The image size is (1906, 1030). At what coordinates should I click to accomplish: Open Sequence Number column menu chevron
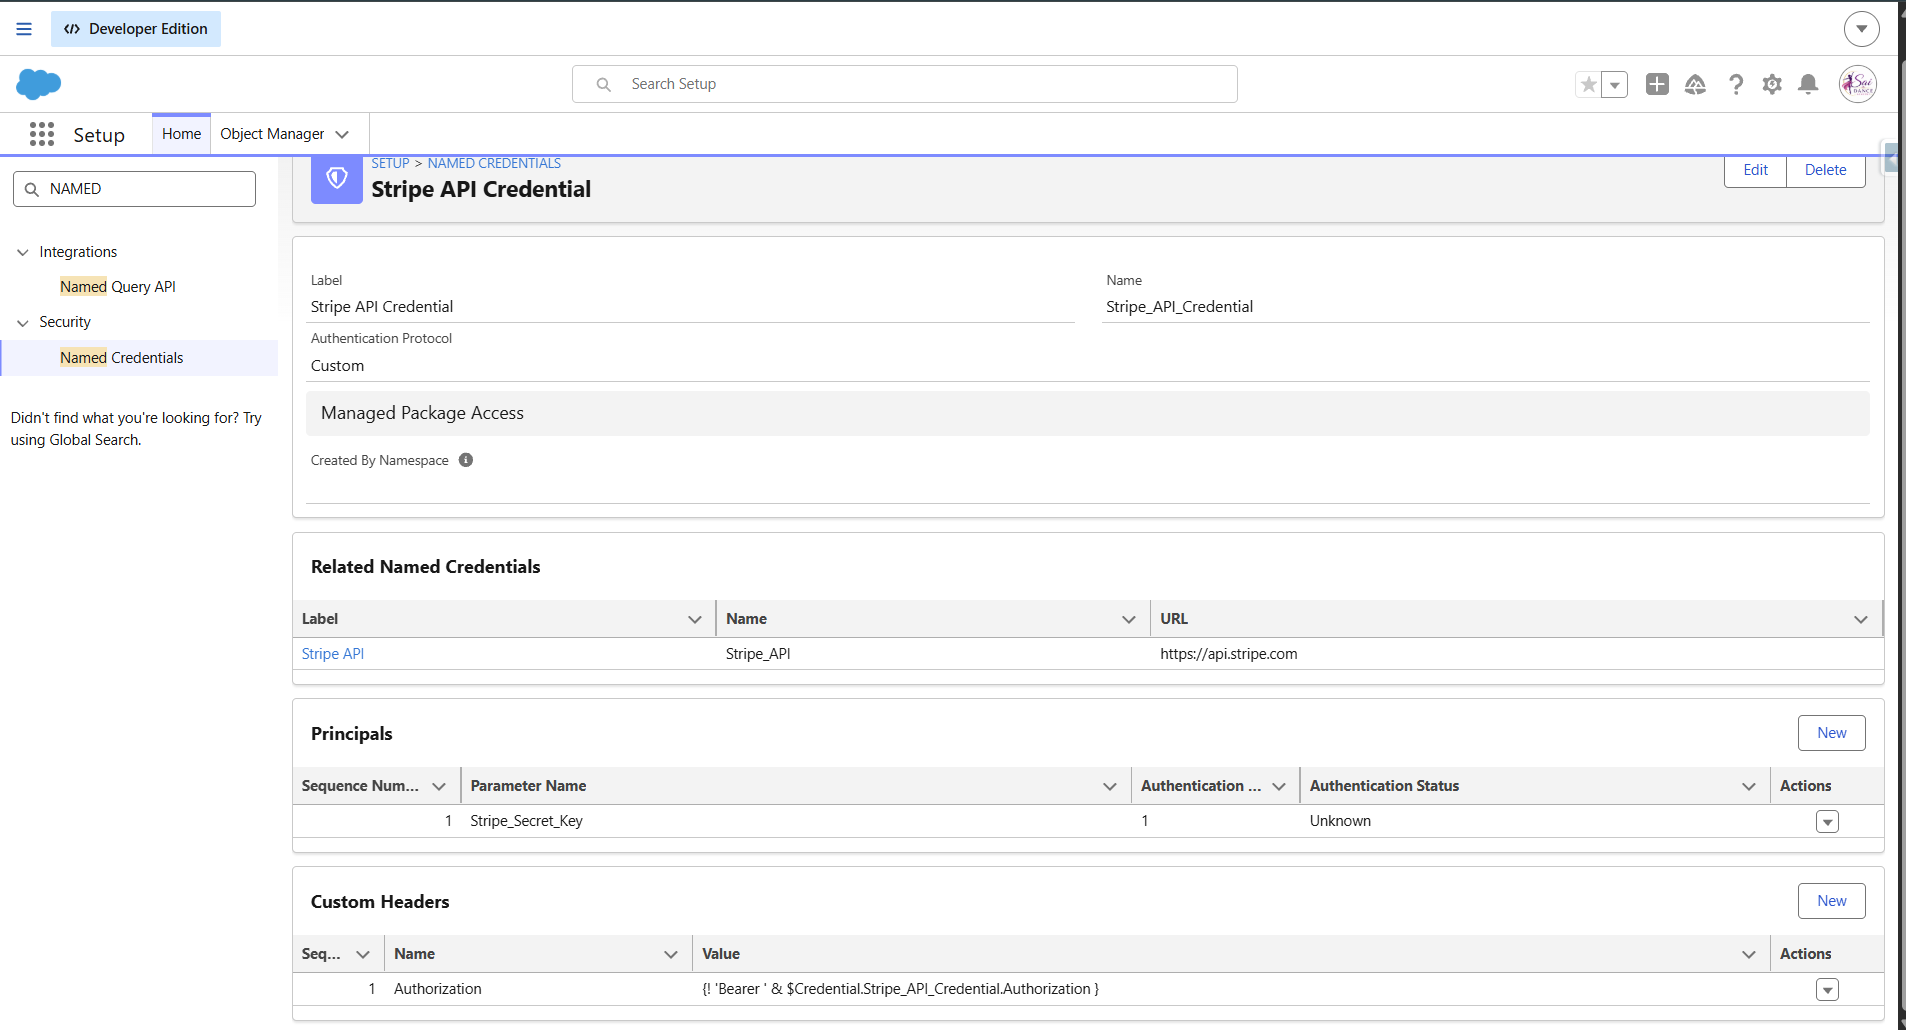pos(439,786)
